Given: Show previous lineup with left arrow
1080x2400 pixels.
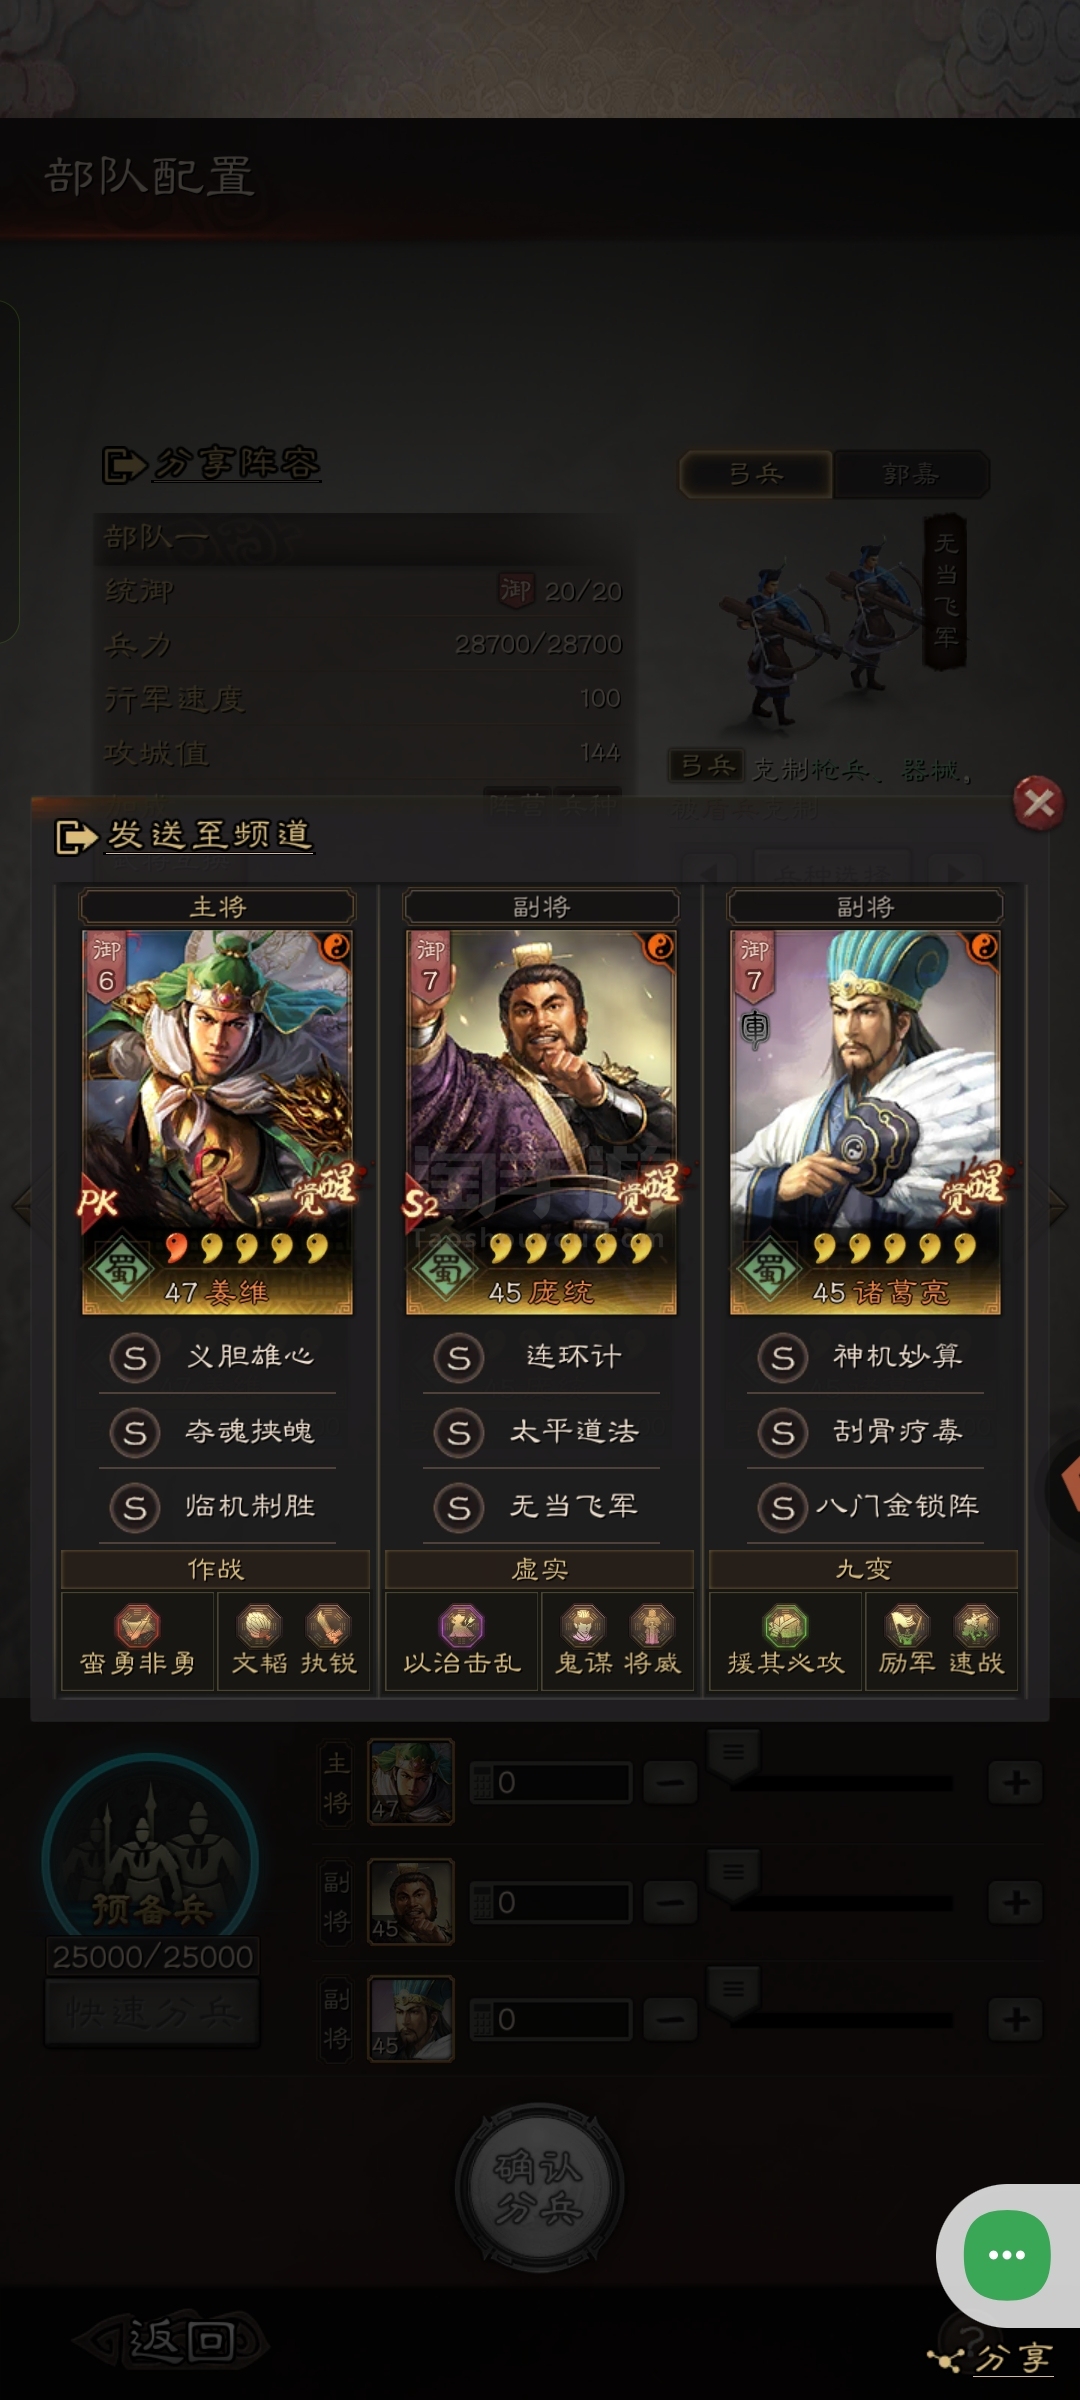Looking at the screenshot, I should click(22, 1205).
